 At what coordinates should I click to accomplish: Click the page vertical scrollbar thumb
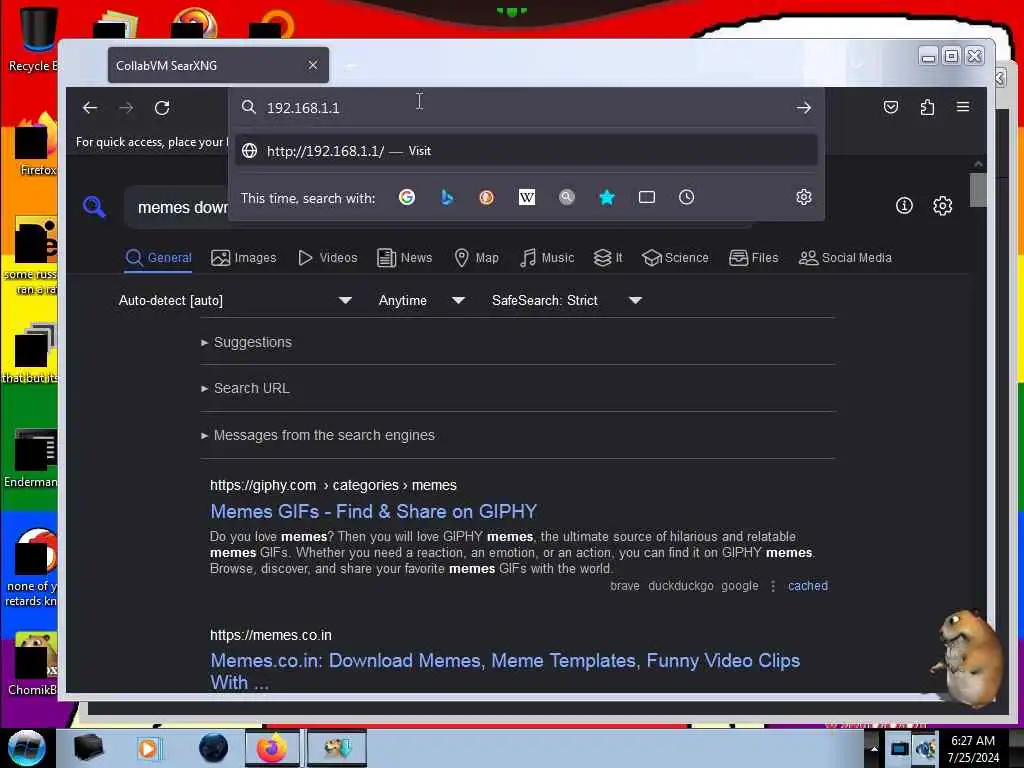(978, 190)
